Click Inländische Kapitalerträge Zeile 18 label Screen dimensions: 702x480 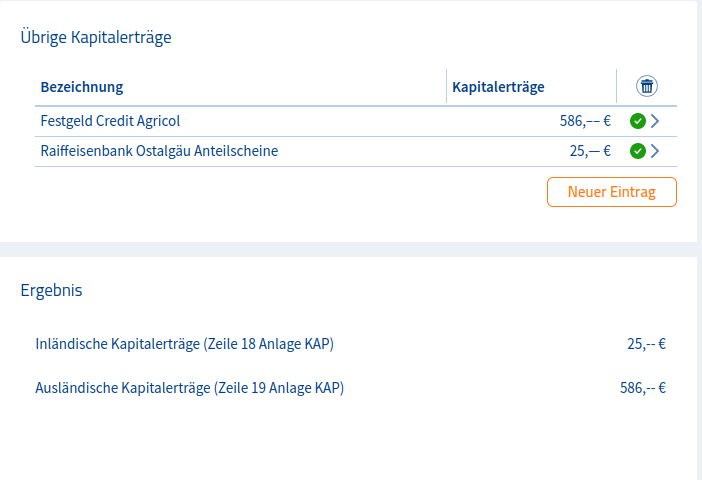click(x=184, y=344)
